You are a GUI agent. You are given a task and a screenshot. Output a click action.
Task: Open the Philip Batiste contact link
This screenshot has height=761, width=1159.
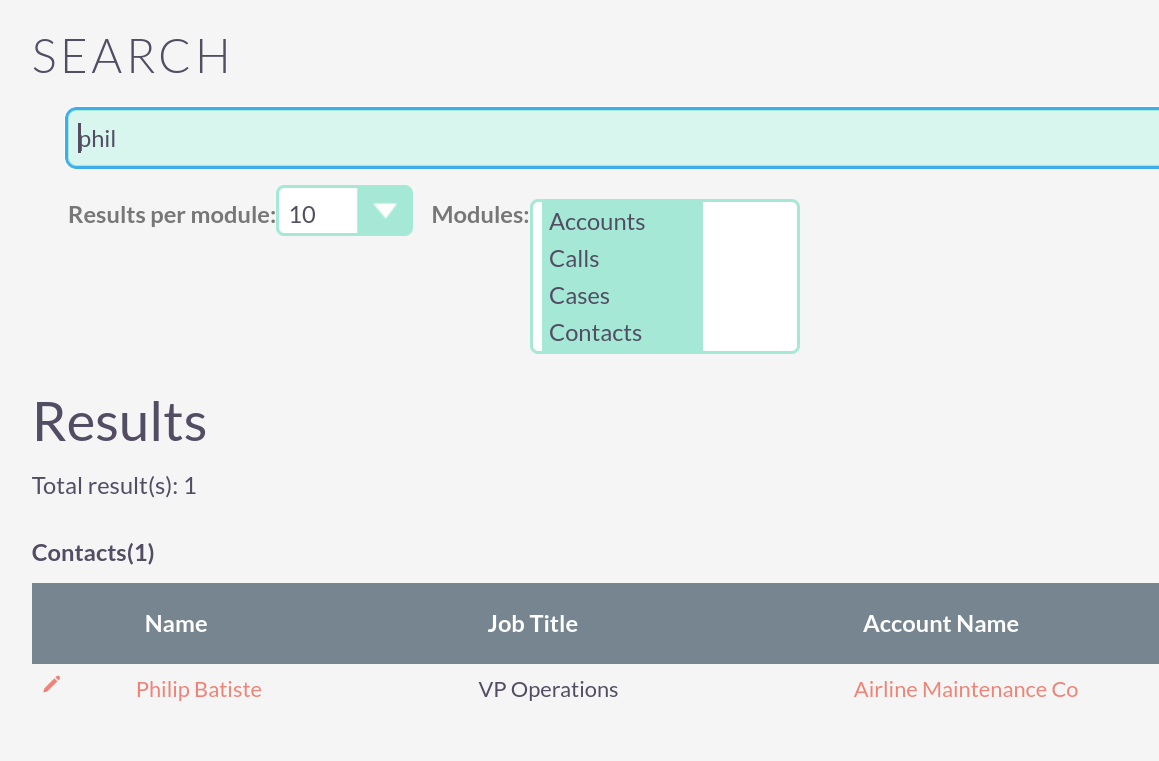[199, 690]
